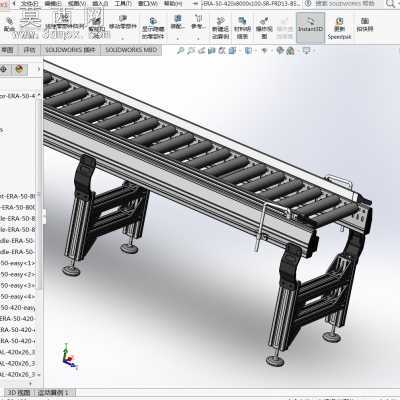Screen dimensions: 400x400
Task: Click the XYZ orientation triad
Action: point(69,356)
